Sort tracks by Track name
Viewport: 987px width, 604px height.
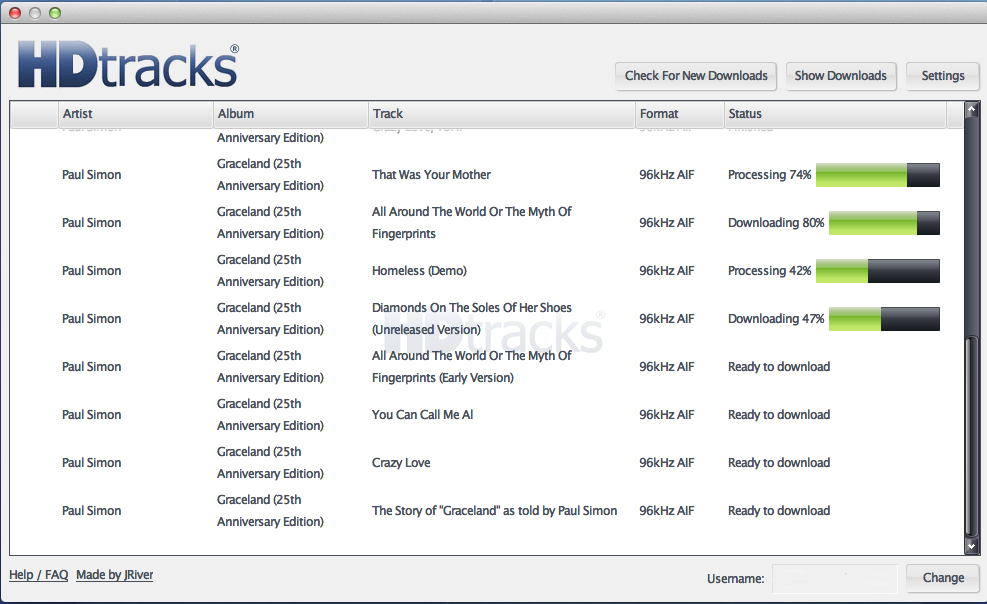(500, 113)
